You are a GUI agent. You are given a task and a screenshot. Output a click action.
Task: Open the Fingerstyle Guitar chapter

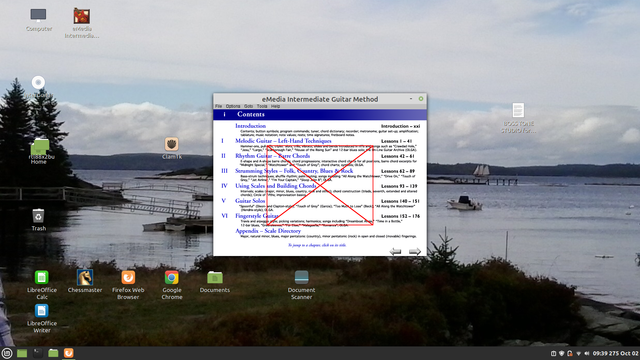256,216
